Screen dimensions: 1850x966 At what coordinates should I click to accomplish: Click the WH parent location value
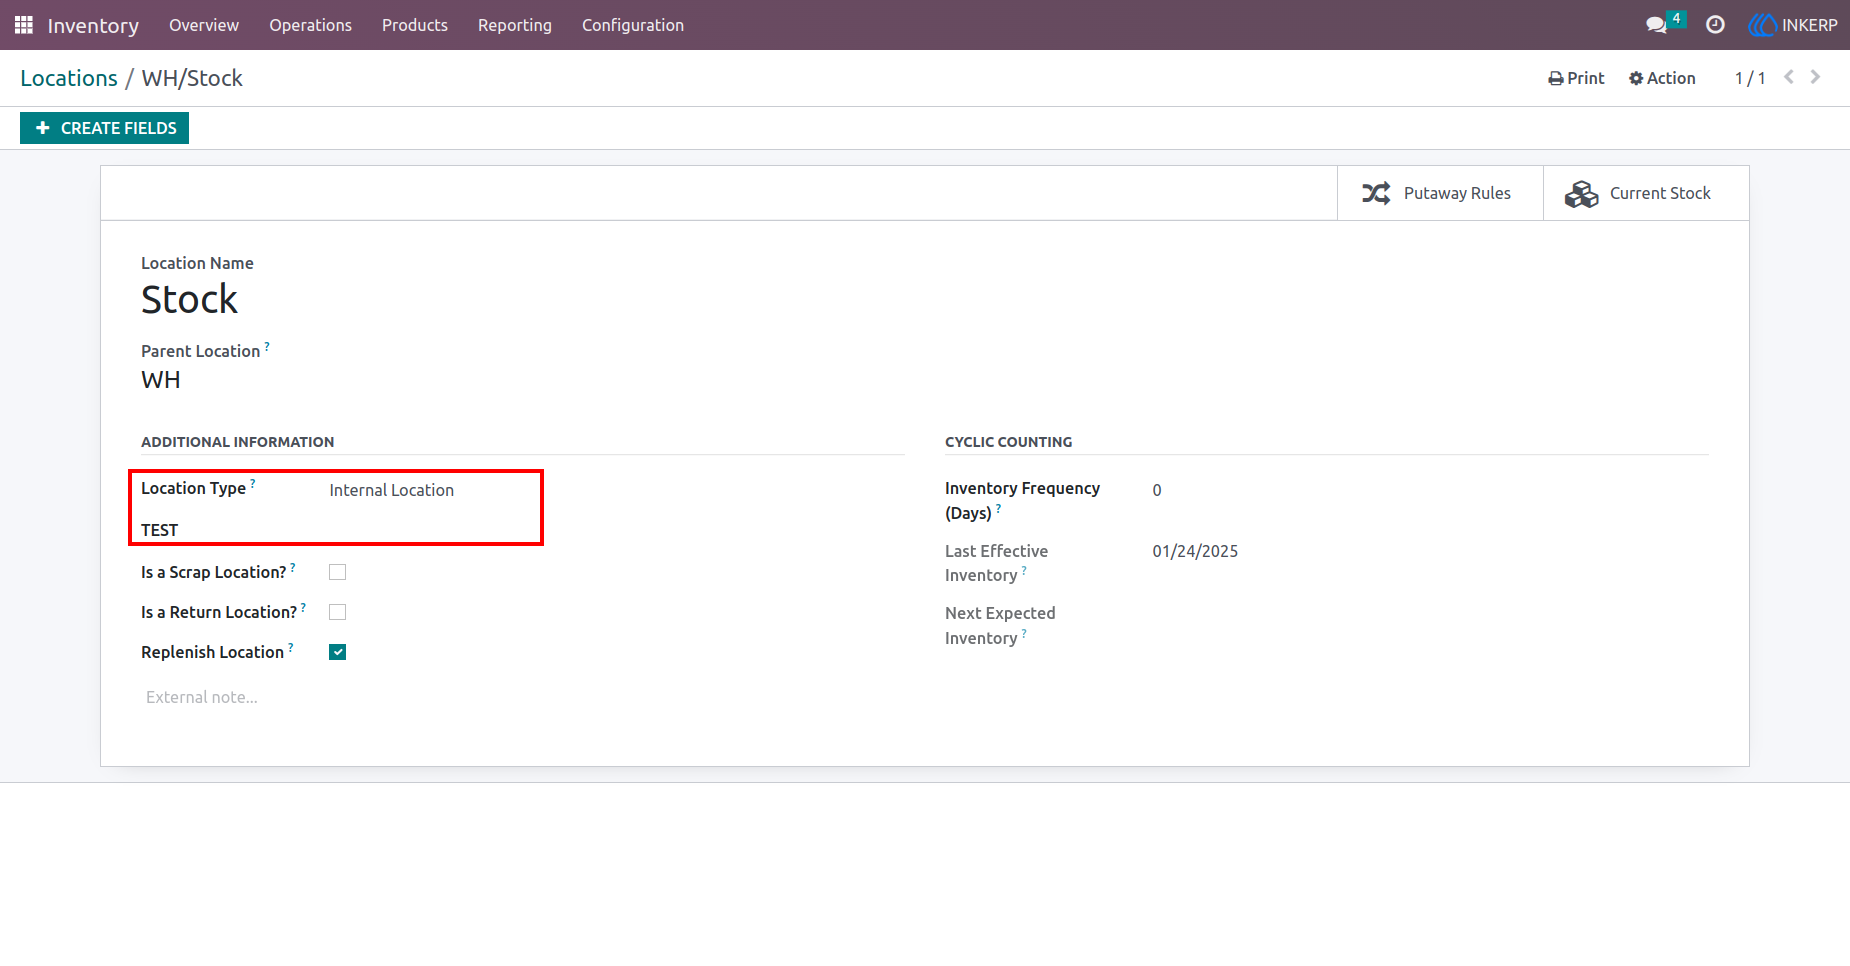tap(161, 380)
